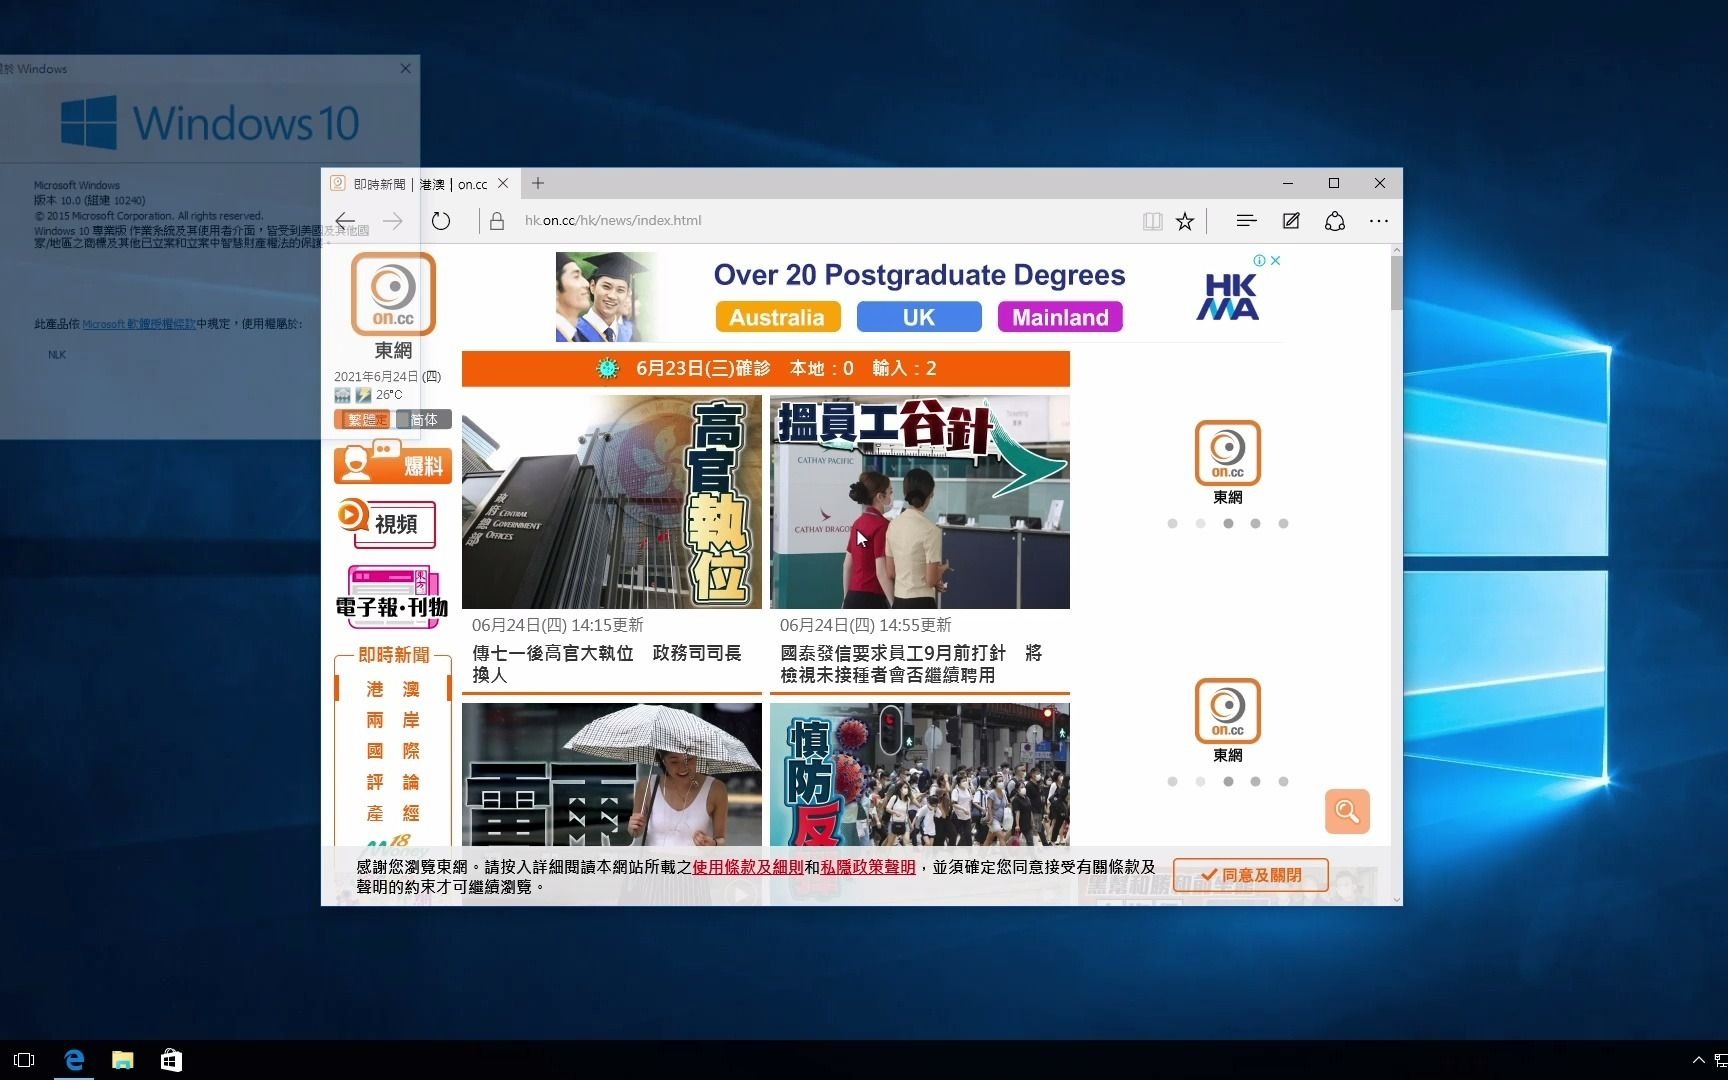This screenshot has height=1080, width=1728.
Task: Select last dot of upper carousel
Action: 1283,523
